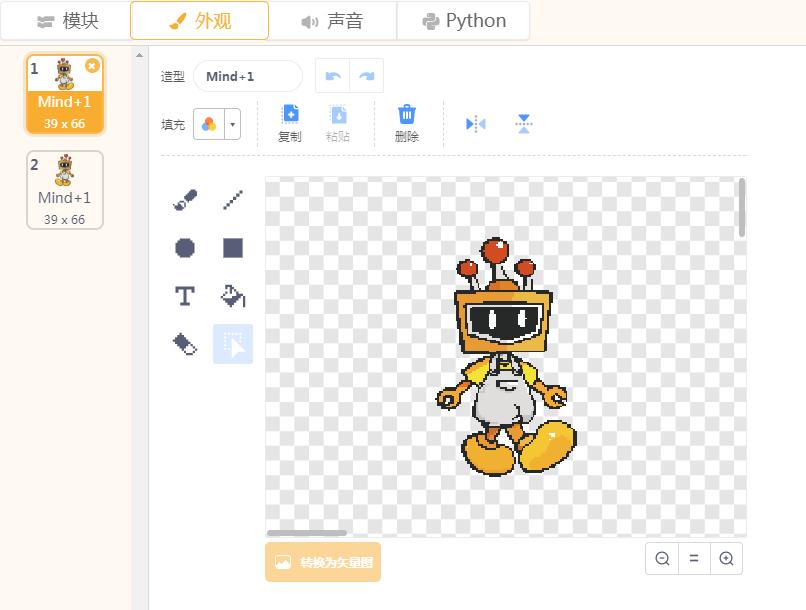Zoom in on the canvas
The image size is (806, 610).
(x=726, y=558)
